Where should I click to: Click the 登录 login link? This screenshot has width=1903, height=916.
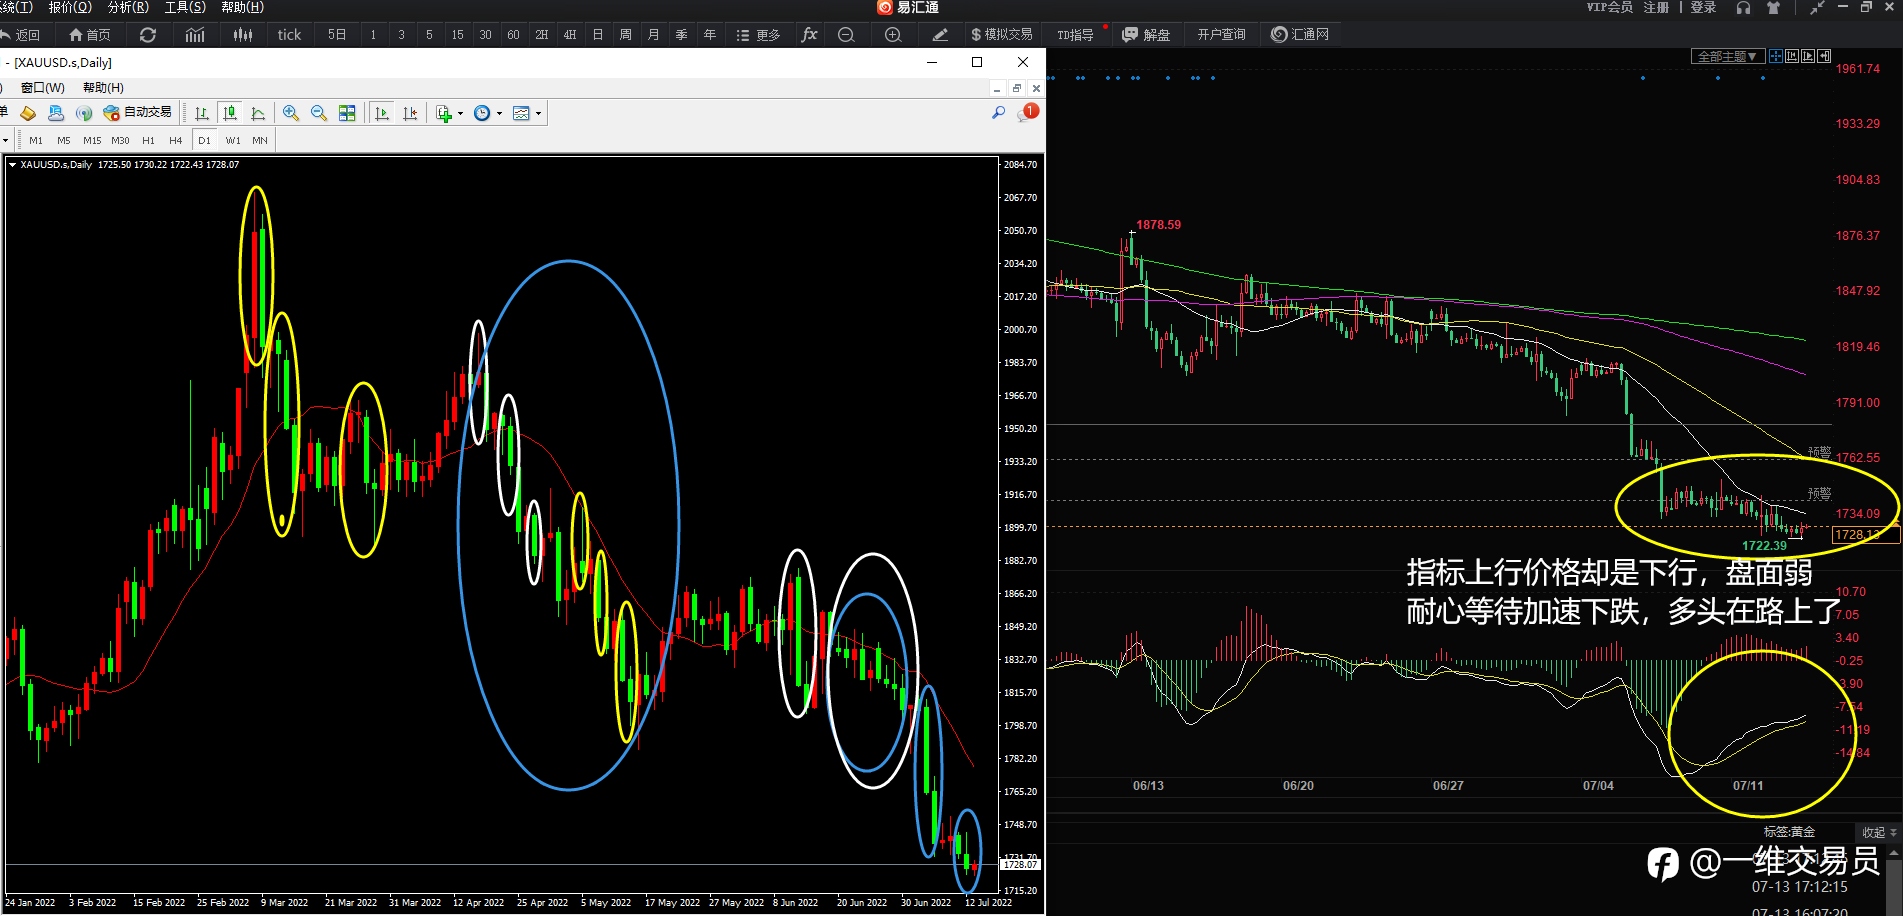coord(1703,8)
